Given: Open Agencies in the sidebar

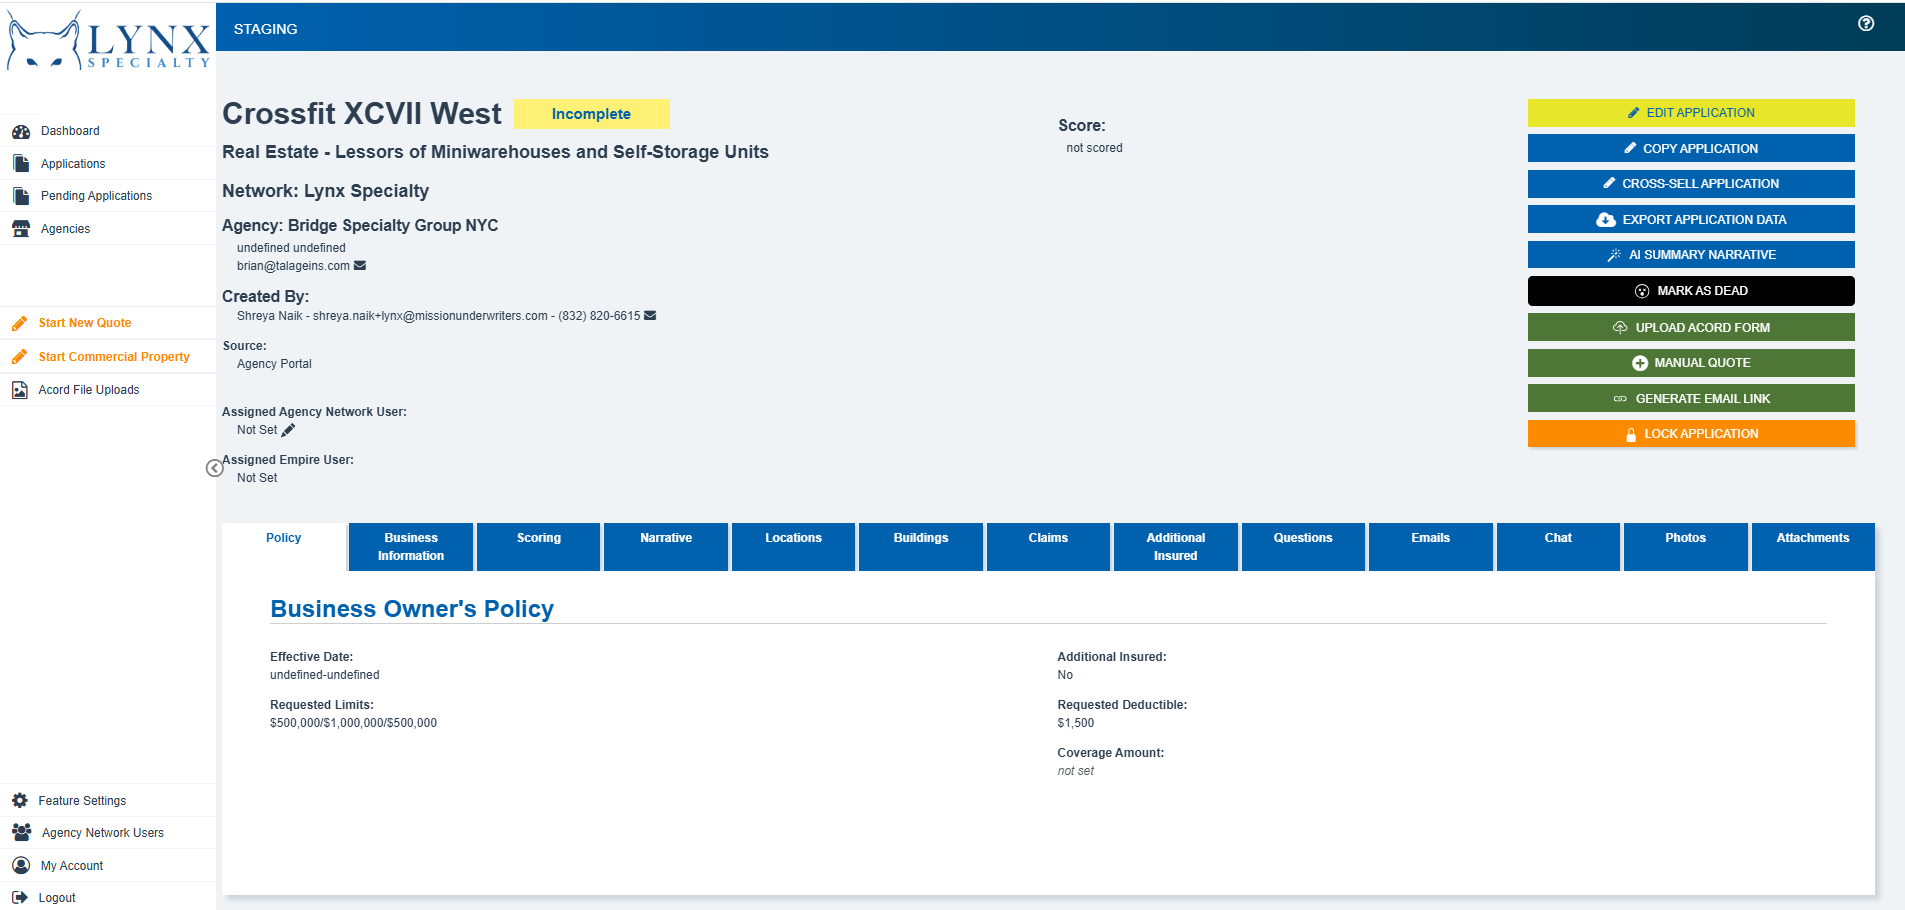Looking at the screenshot, I should [65, 229].
